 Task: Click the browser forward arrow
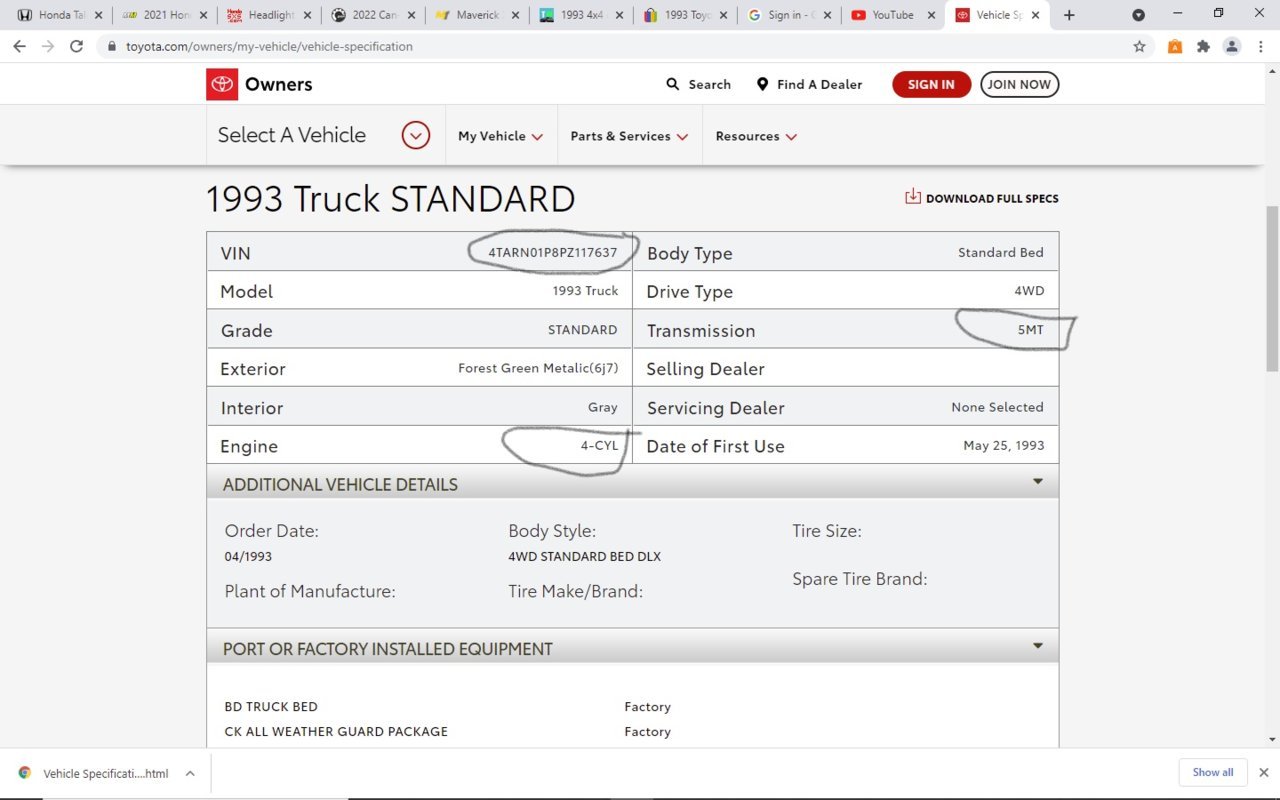pyautogui.click(x=47, y=46)
